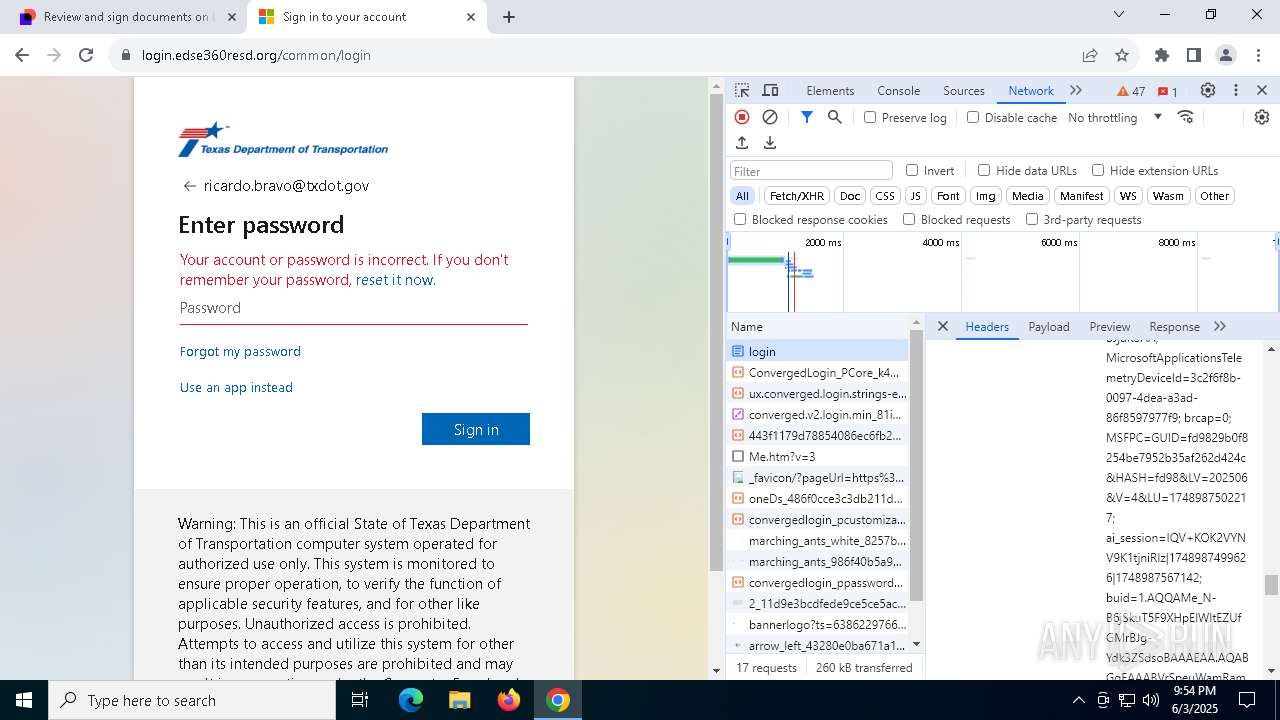Open the Payload tab

[1049, 326]
